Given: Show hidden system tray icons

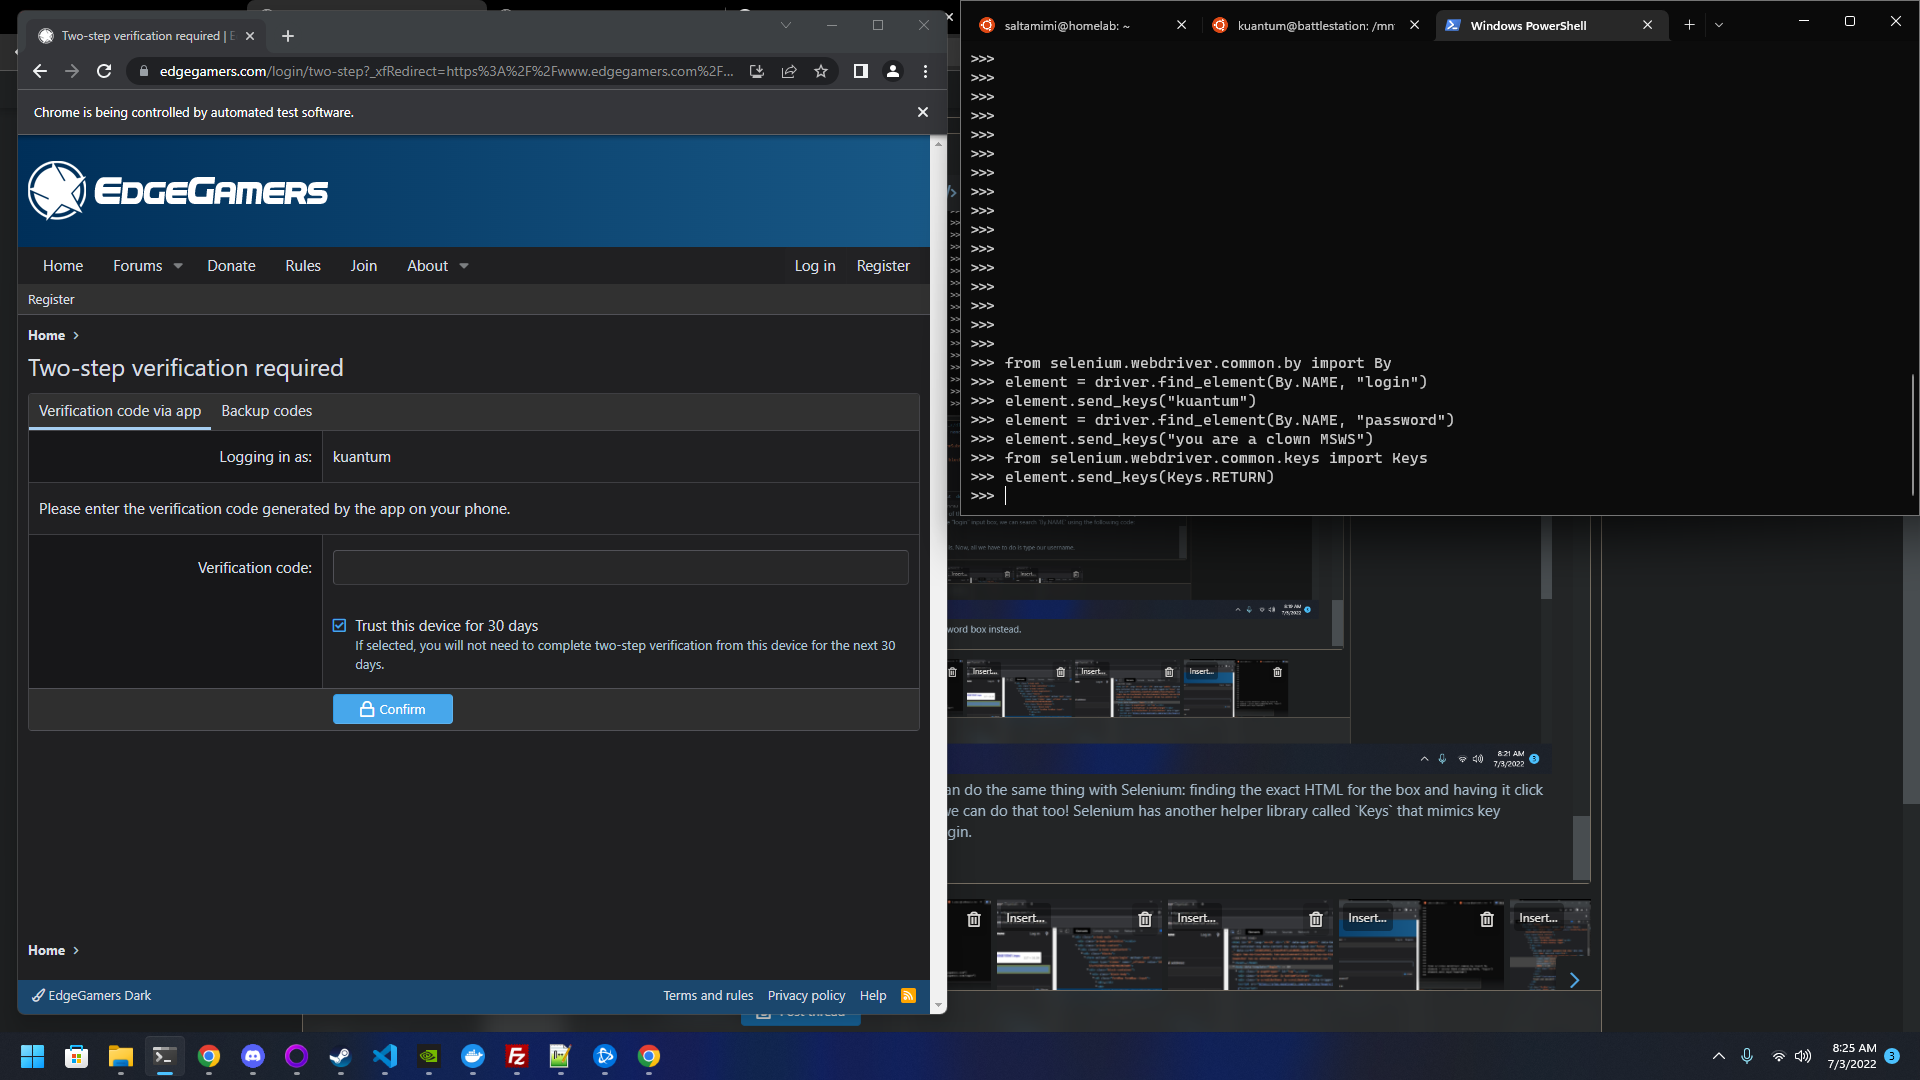Looking at the screenshot, I should pos(1718,1056).
